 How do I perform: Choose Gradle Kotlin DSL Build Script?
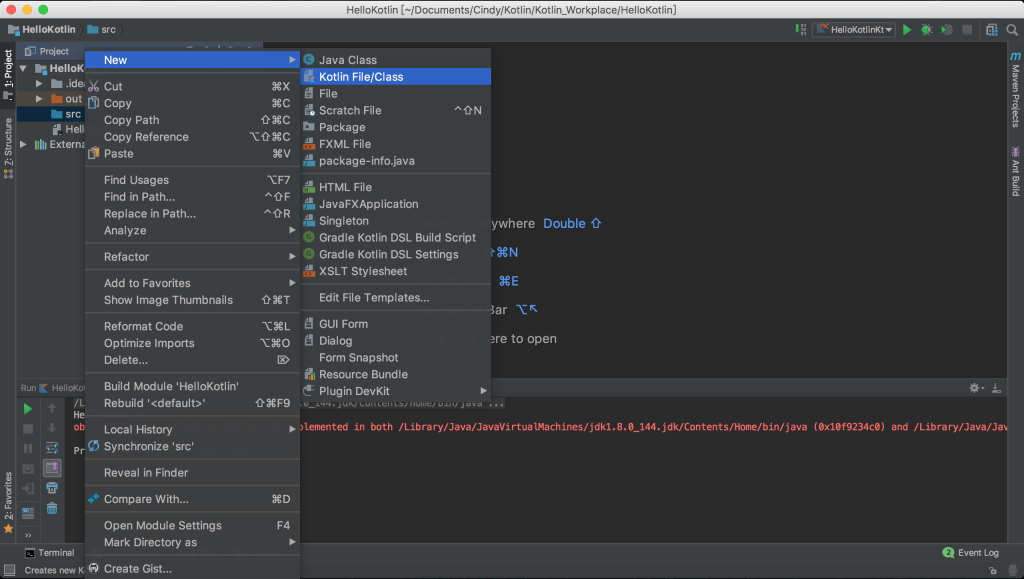tap(395, 238)
